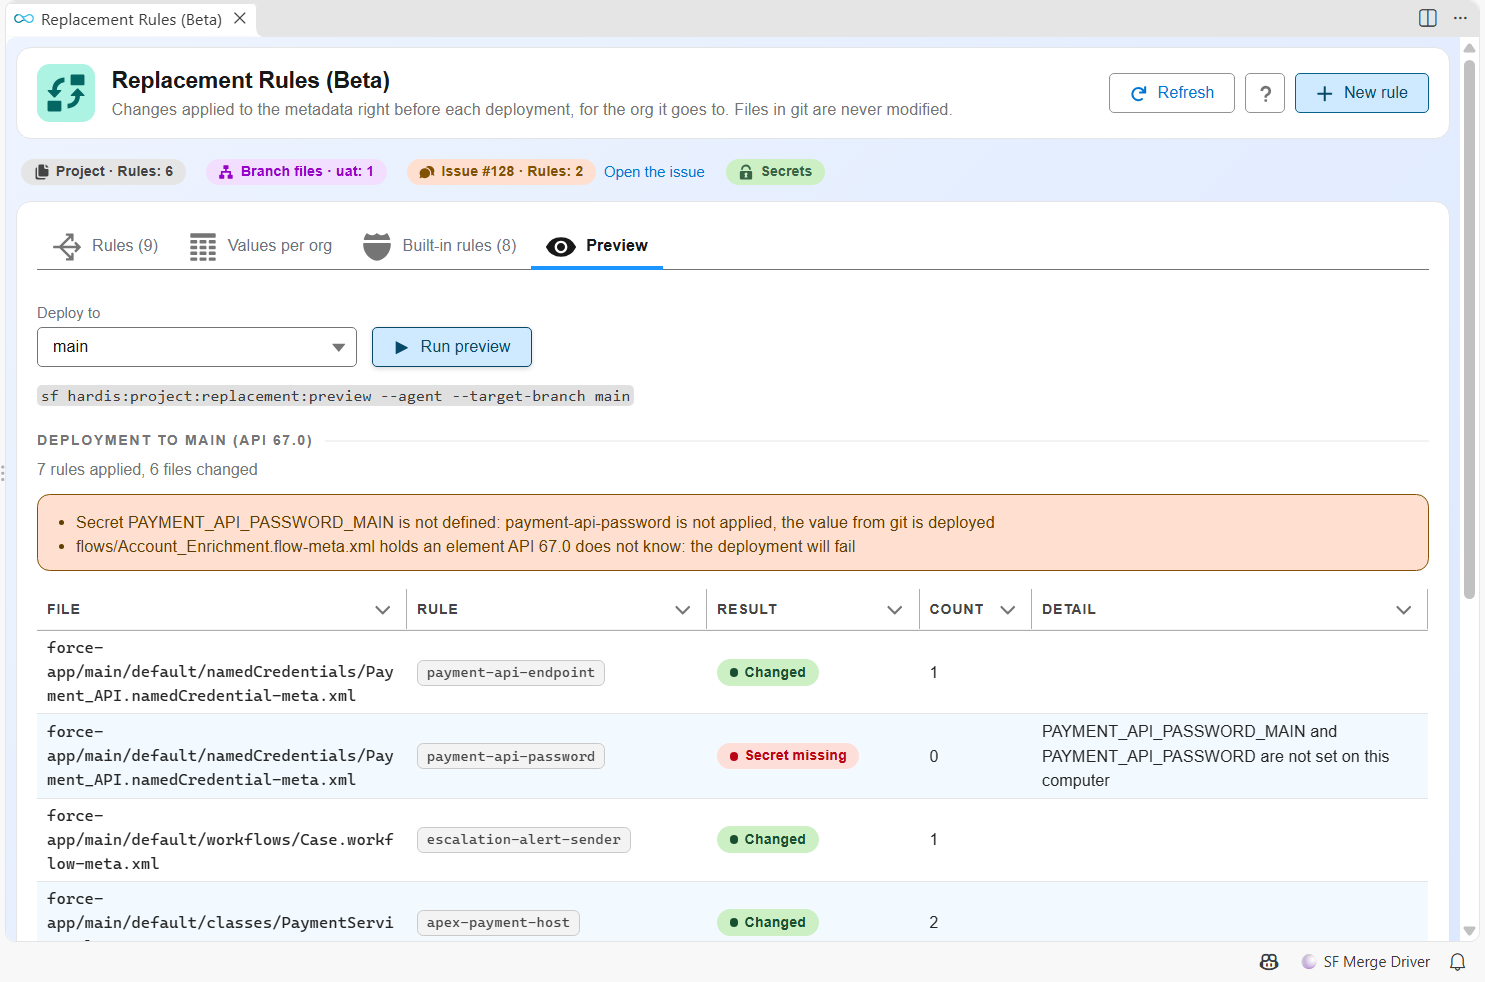Open the more actions ellipsis menu

(x=1460, y=18)
